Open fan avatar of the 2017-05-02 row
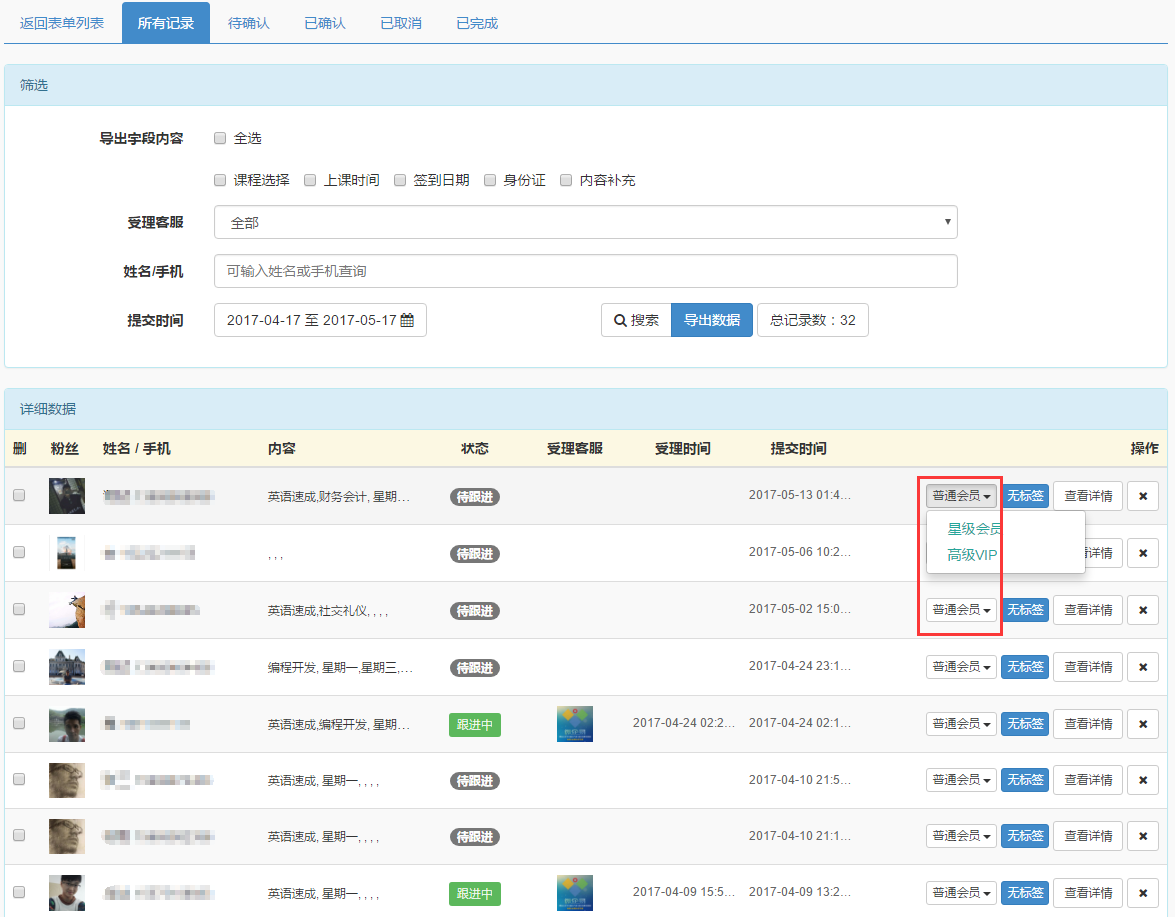The image size is (1175, 917). (x=67, y=610)
